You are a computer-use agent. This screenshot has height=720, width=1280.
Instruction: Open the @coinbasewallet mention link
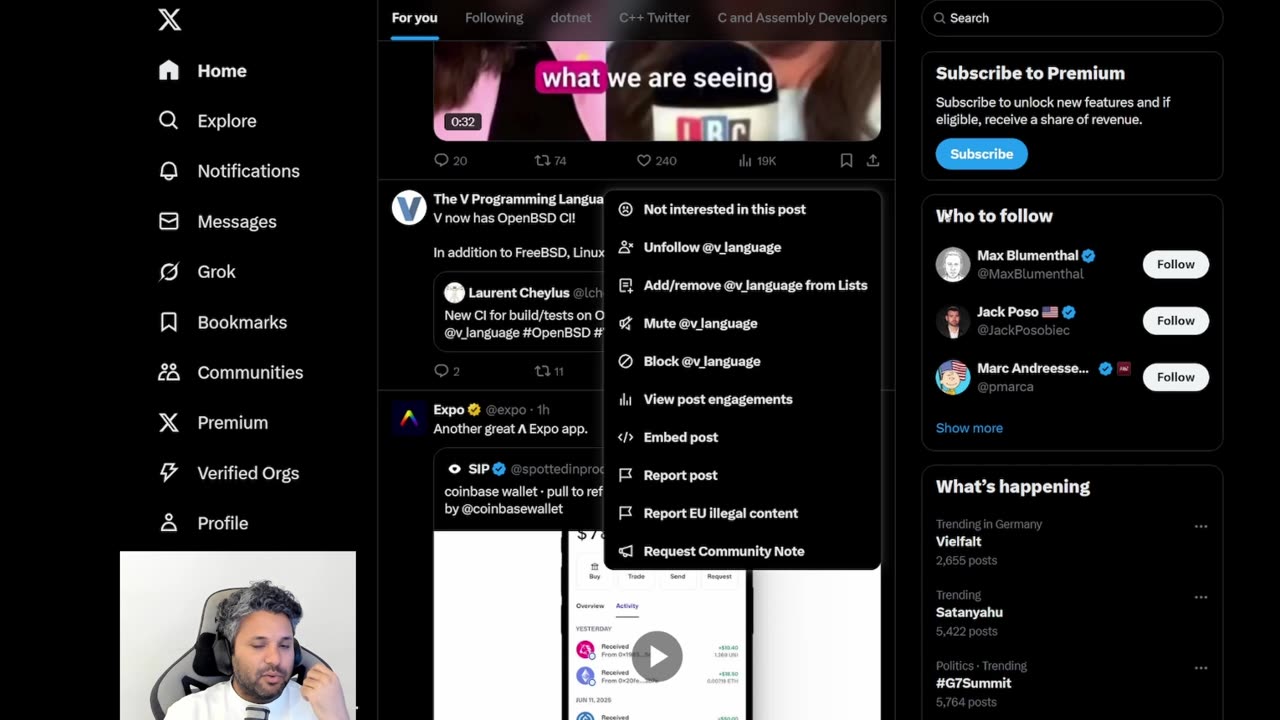[512, 509]
